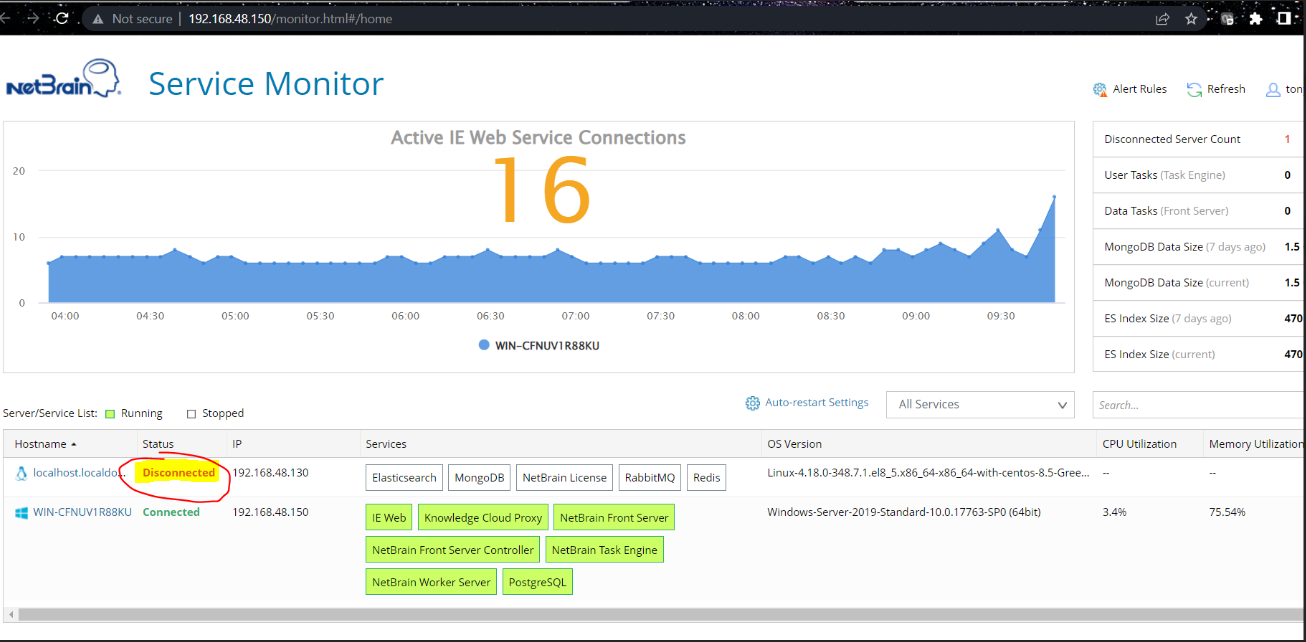
Task: Click the Linux icon beside localhost
Action: 21,473
